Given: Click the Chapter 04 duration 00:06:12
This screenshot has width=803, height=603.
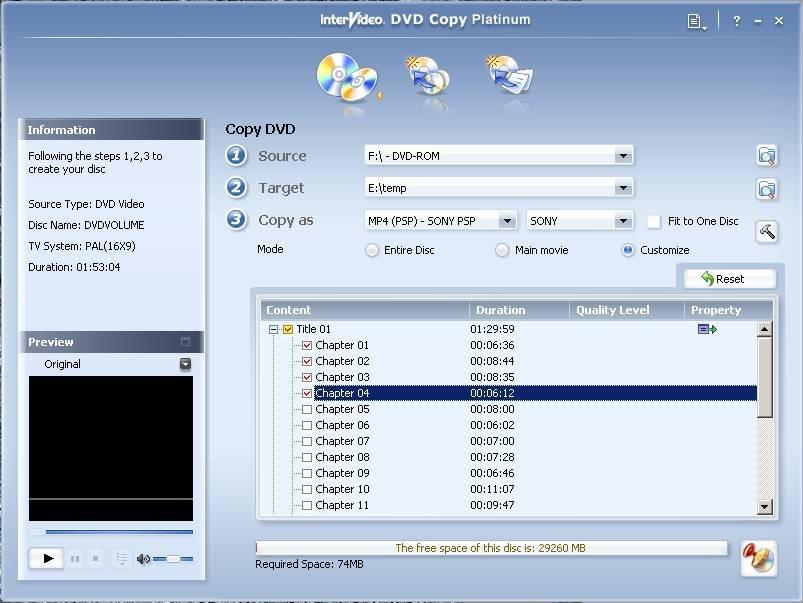Looking at the screenshot, I should (x=492, y=393).
